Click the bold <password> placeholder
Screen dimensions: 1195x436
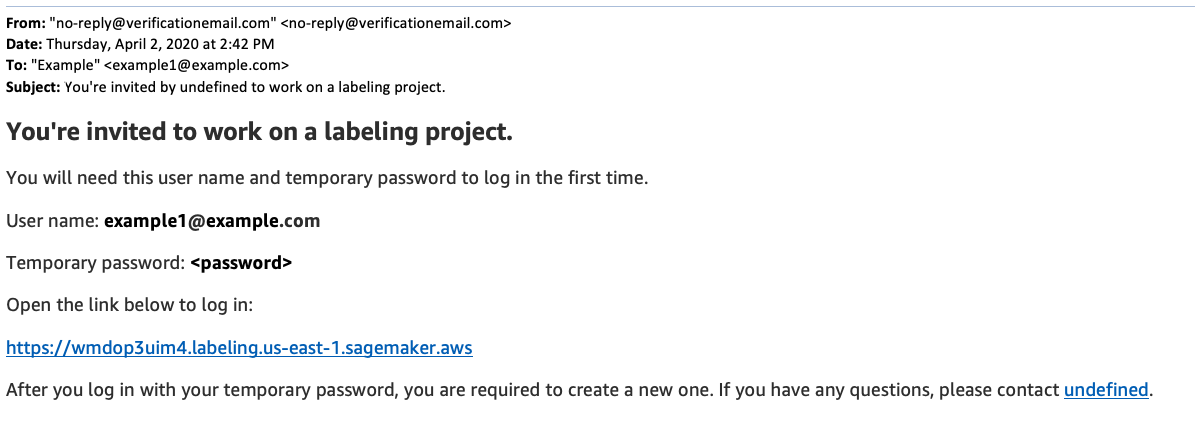pyautogui.click(x=241, y=263)
